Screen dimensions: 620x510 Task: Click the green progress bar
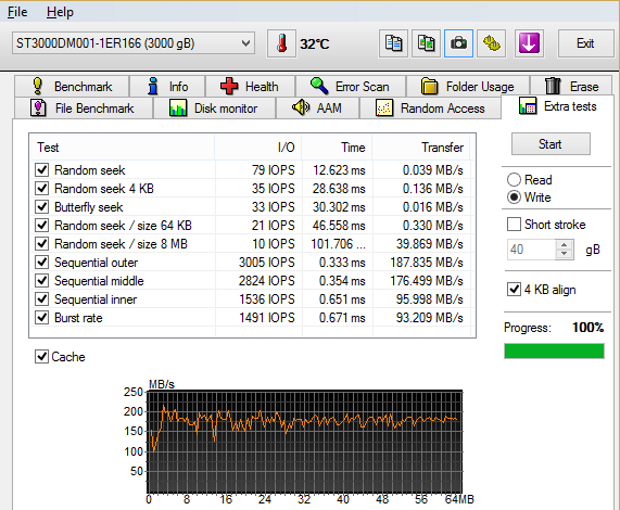click(557, 351)
